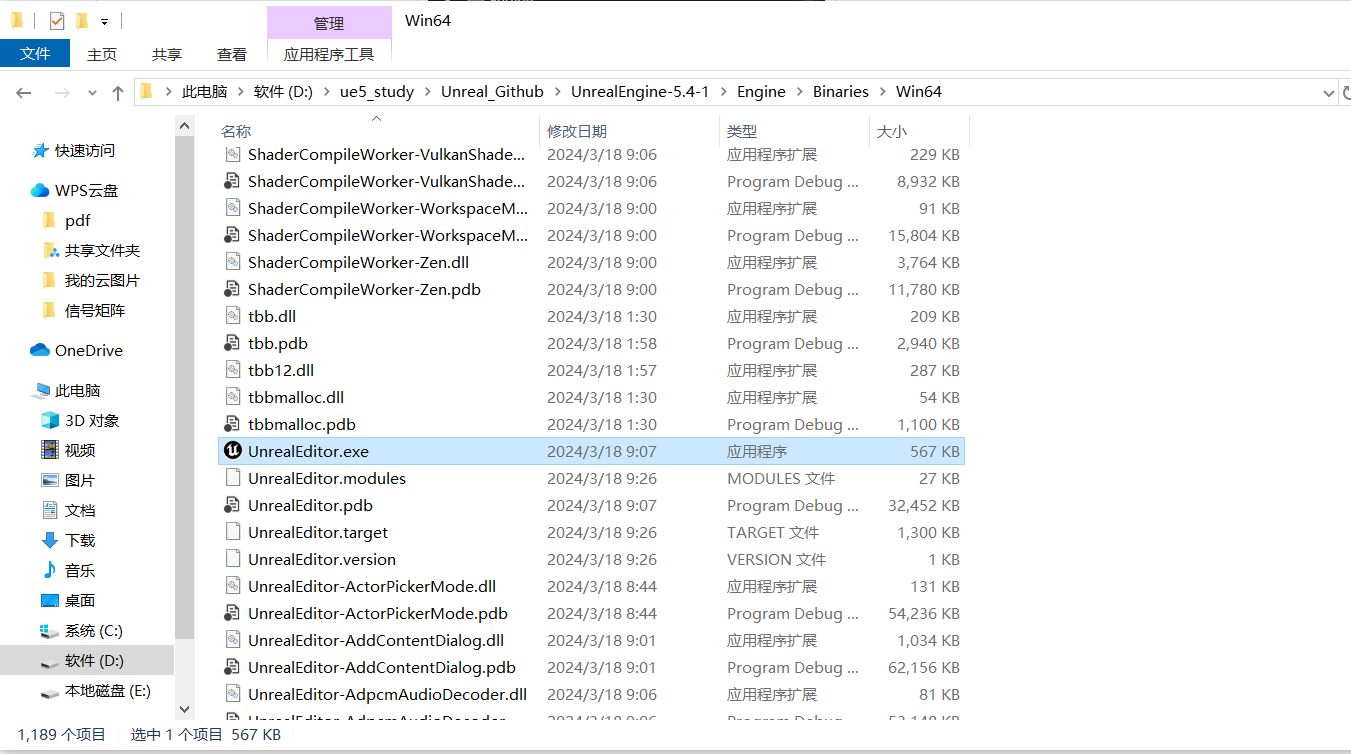The image size is (1351, 754).
Task: Click the Quick Access star icon
Action: (41, 150)
